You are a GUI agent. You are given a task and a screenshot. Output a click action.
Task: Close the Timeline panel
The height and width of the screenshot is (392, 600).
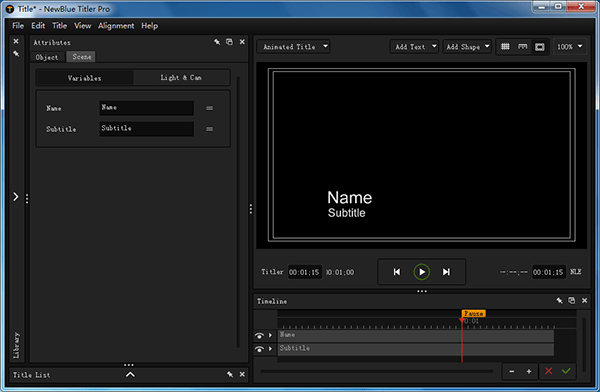point(584,301)
